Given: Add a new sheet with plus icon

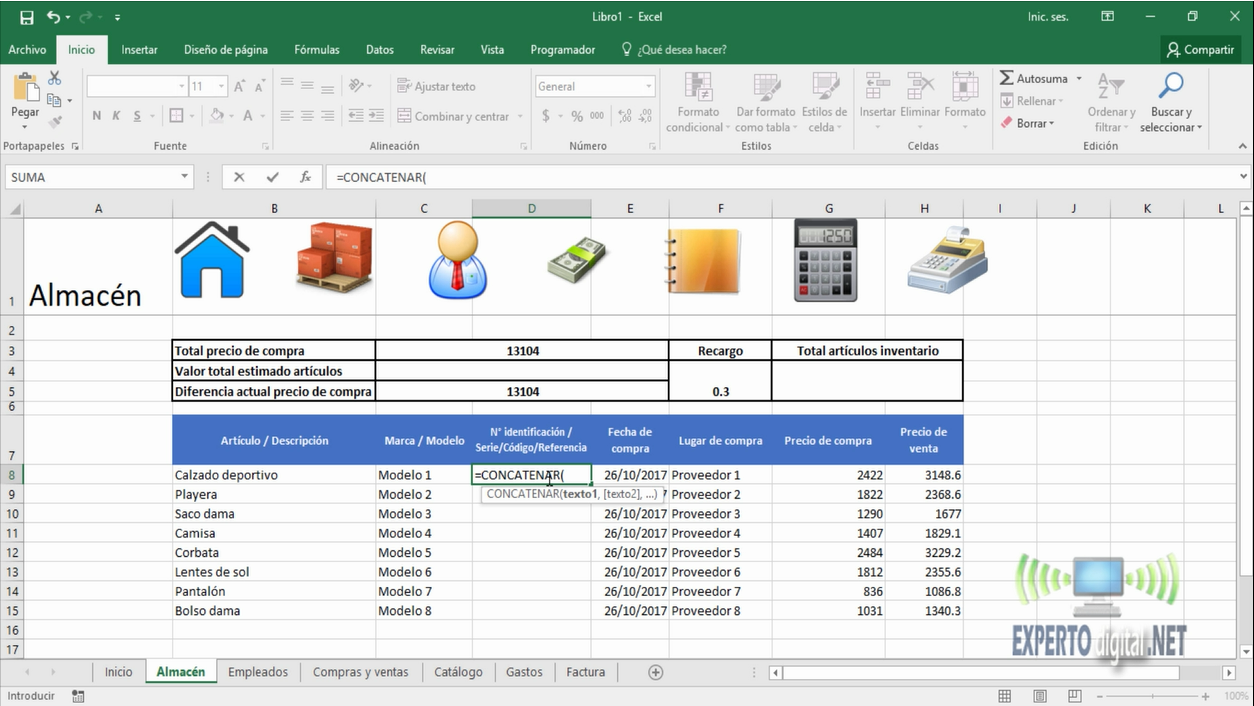Looking at the screenshot, I should [x=656, y=672].
